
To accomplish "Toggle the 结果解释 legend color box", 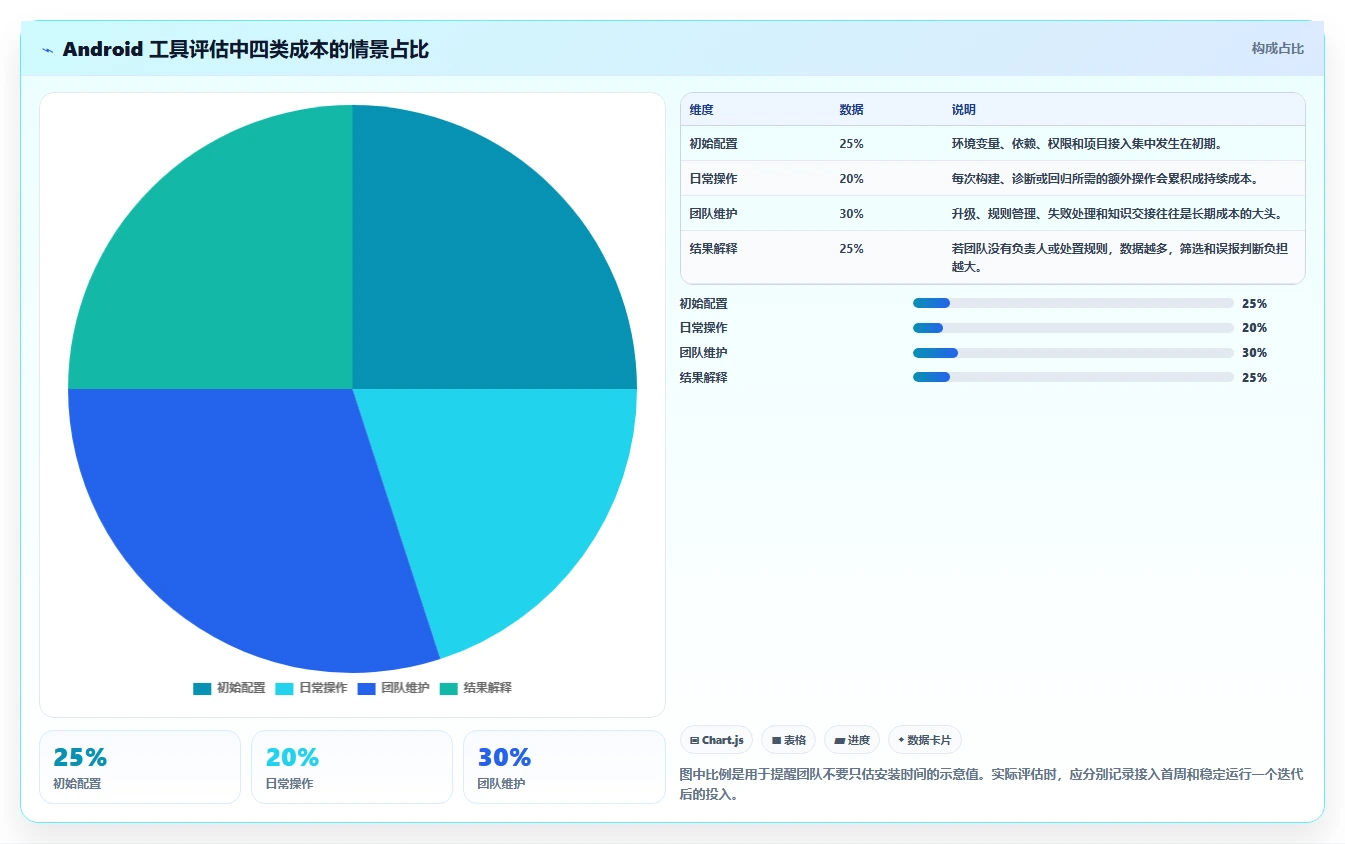I will pyautogui.click(x=448, y=689).
